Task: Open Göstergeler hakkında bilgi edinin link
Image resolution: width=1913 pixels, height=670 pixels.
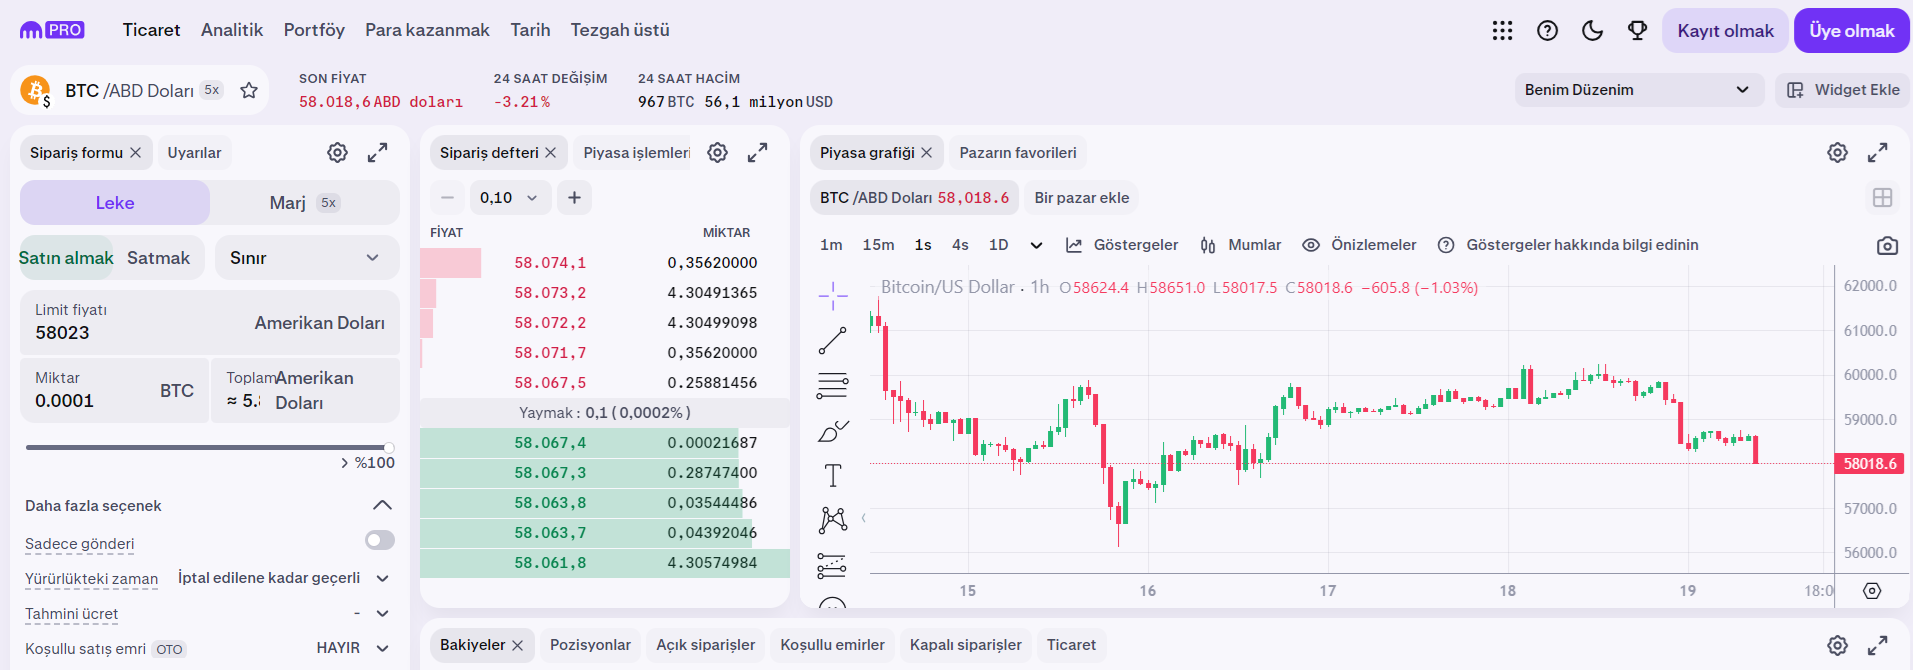Action: (1567, 245)
